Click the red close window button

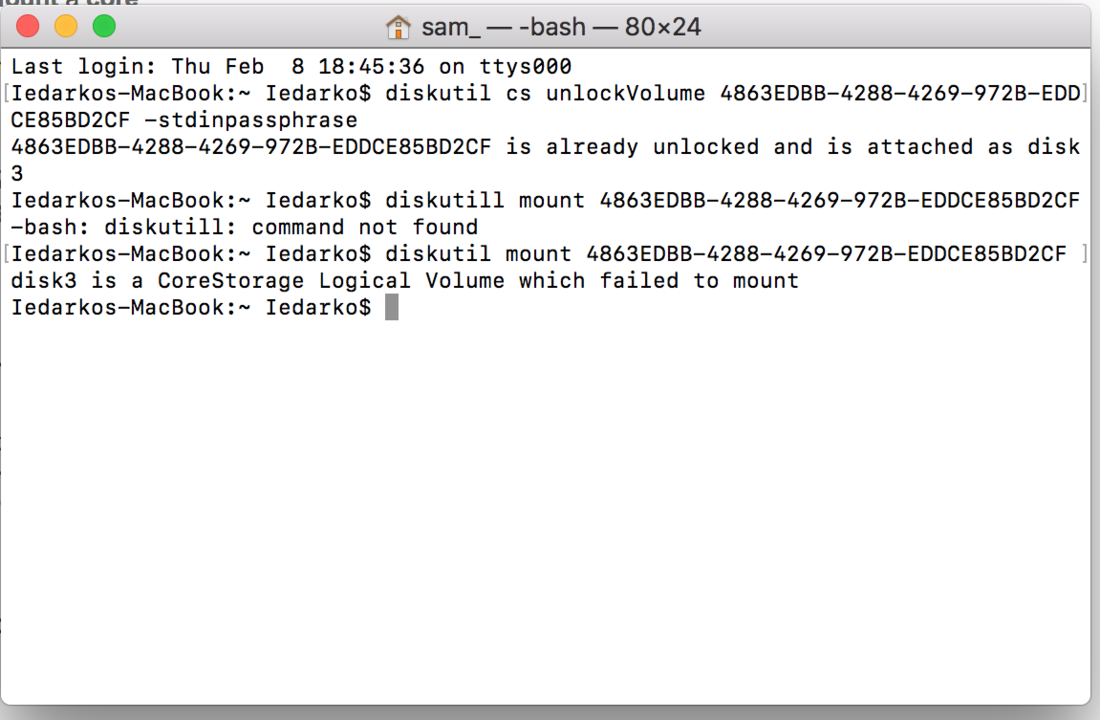(27, 27)
